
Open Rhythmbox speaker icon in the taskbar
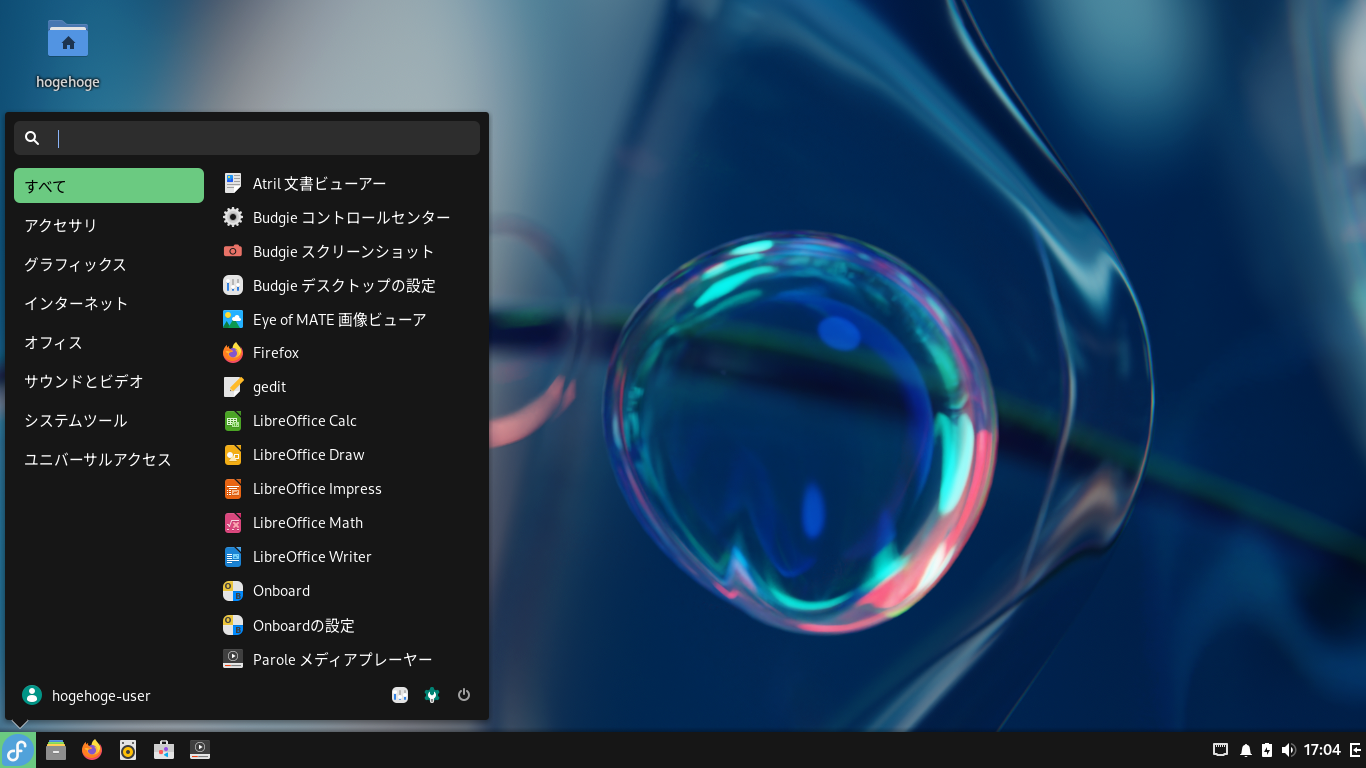128,750
